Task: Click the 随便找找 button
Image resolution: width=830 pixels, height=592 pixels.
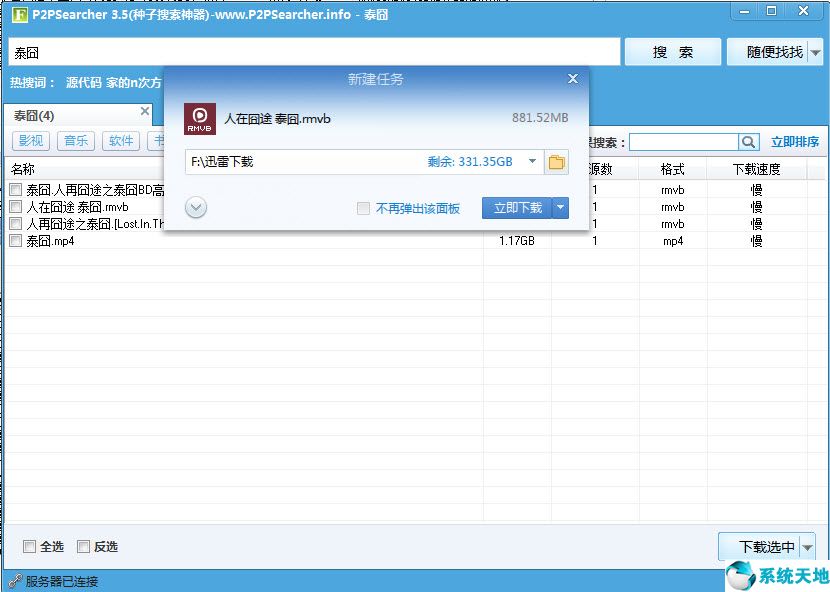Action: point(768,52)
